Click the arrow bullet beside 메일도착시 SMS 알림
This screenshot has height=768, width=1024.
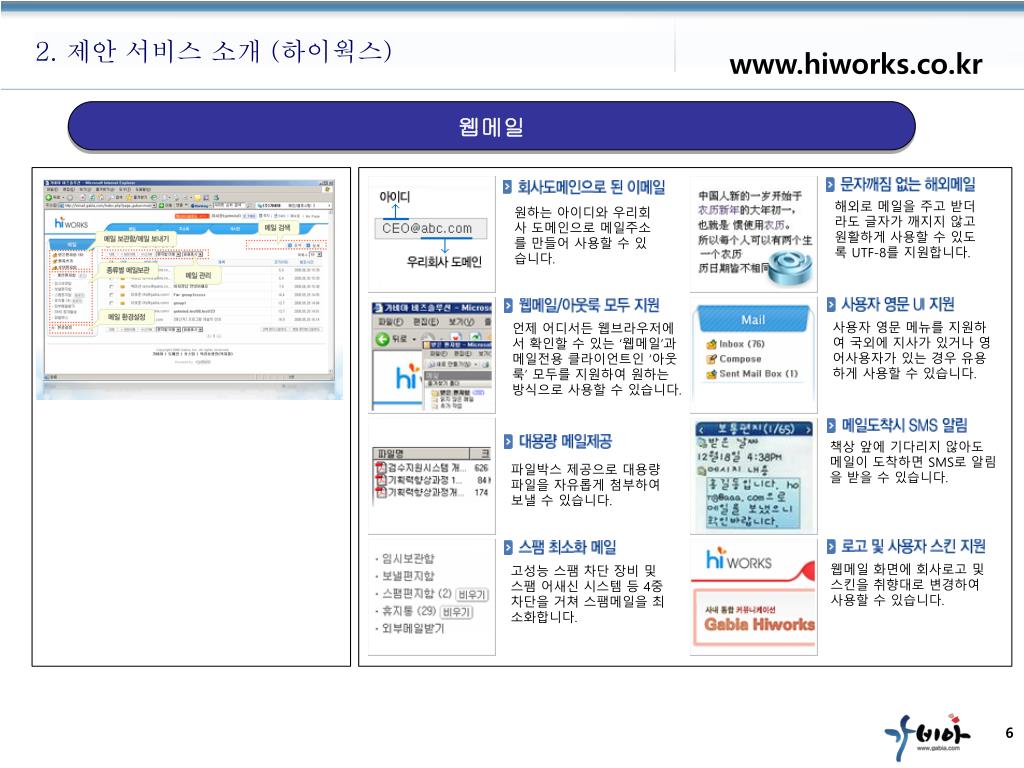(x=831, y=426)
